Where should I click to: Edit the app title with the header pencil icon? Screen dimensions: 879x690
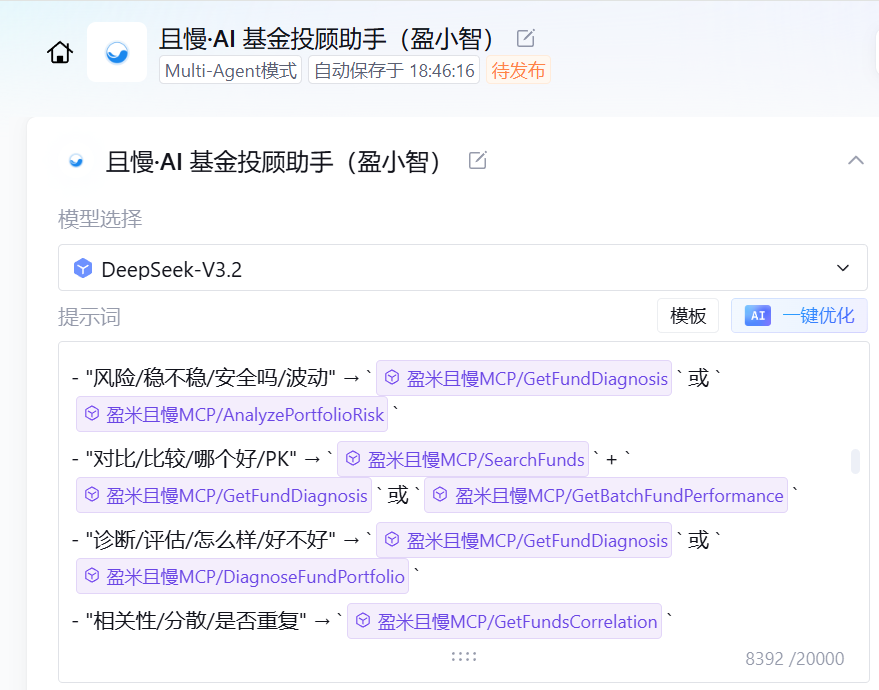click(x=525, y=38)
